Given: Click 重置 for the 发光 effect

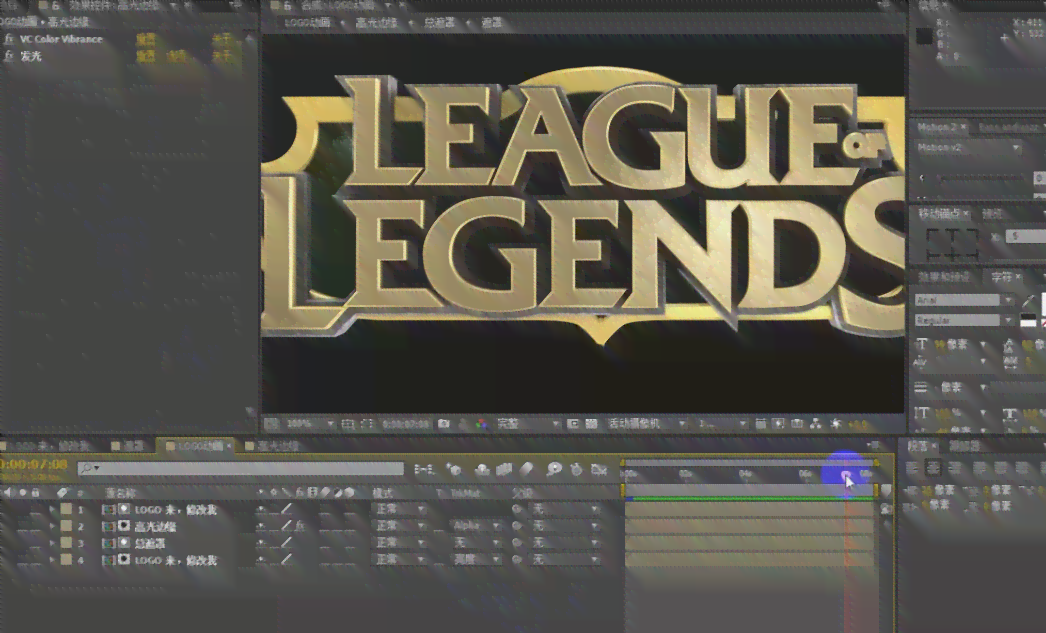Looking at the screenshot, I should tap(145, 56).
